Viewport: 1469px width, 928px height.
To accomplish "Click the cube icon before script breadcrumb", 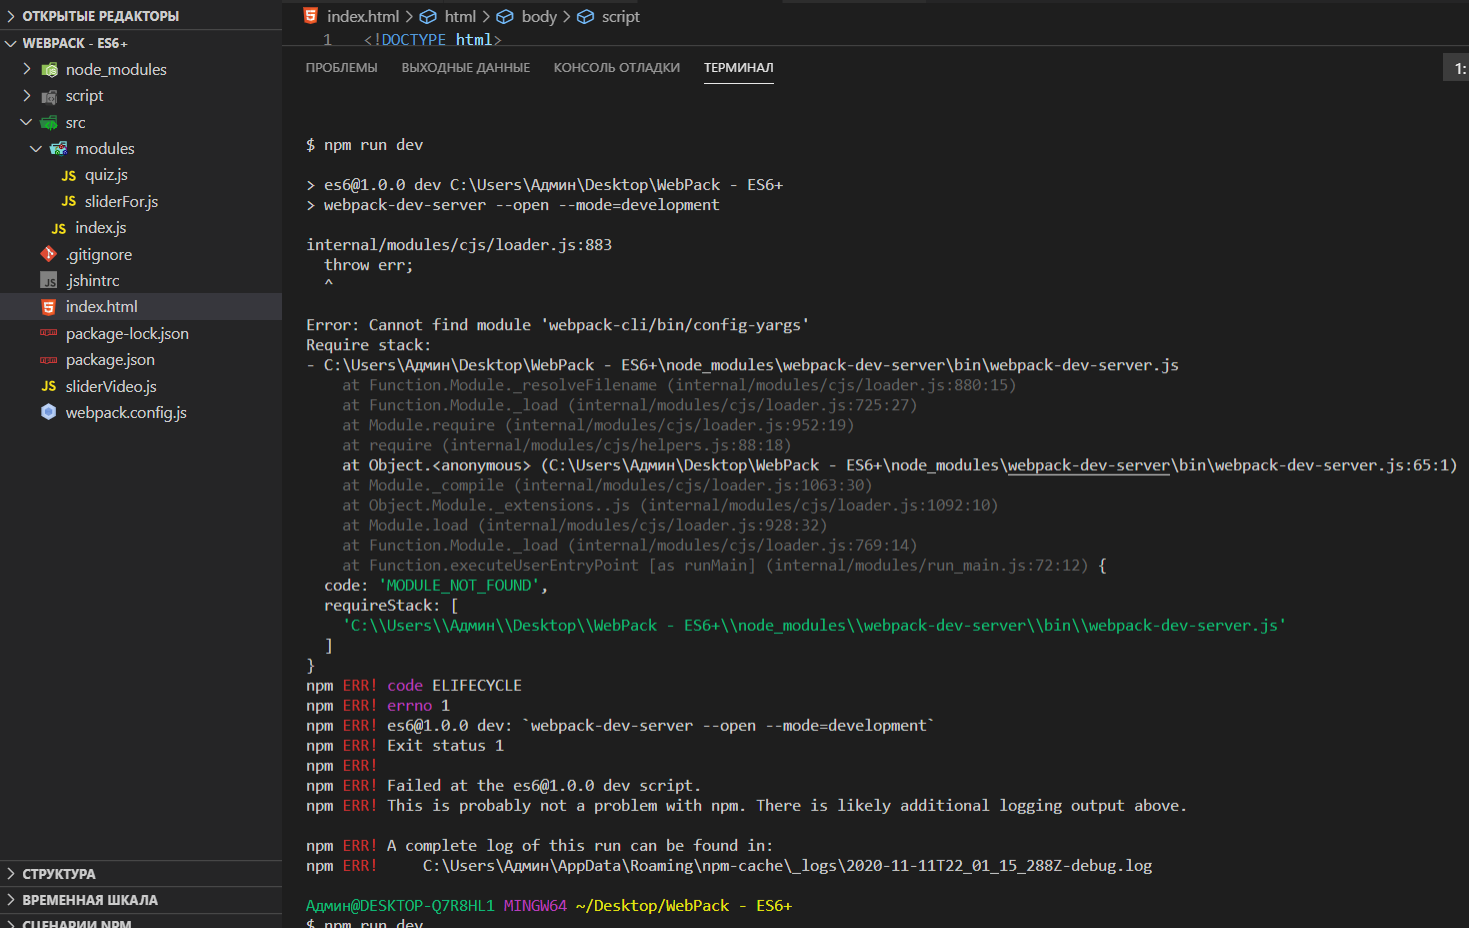I will pos(586,17).
